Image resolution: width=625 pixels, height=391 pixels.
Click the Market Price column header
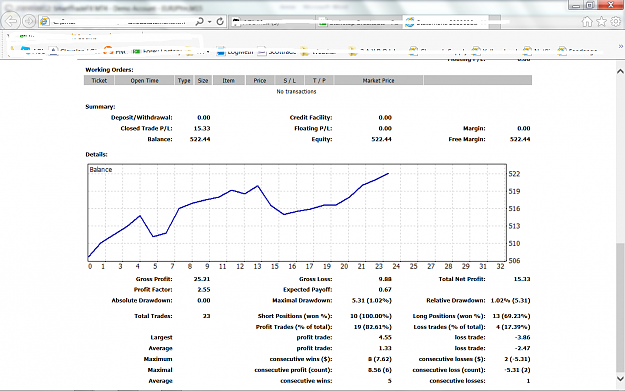[378, 81]
